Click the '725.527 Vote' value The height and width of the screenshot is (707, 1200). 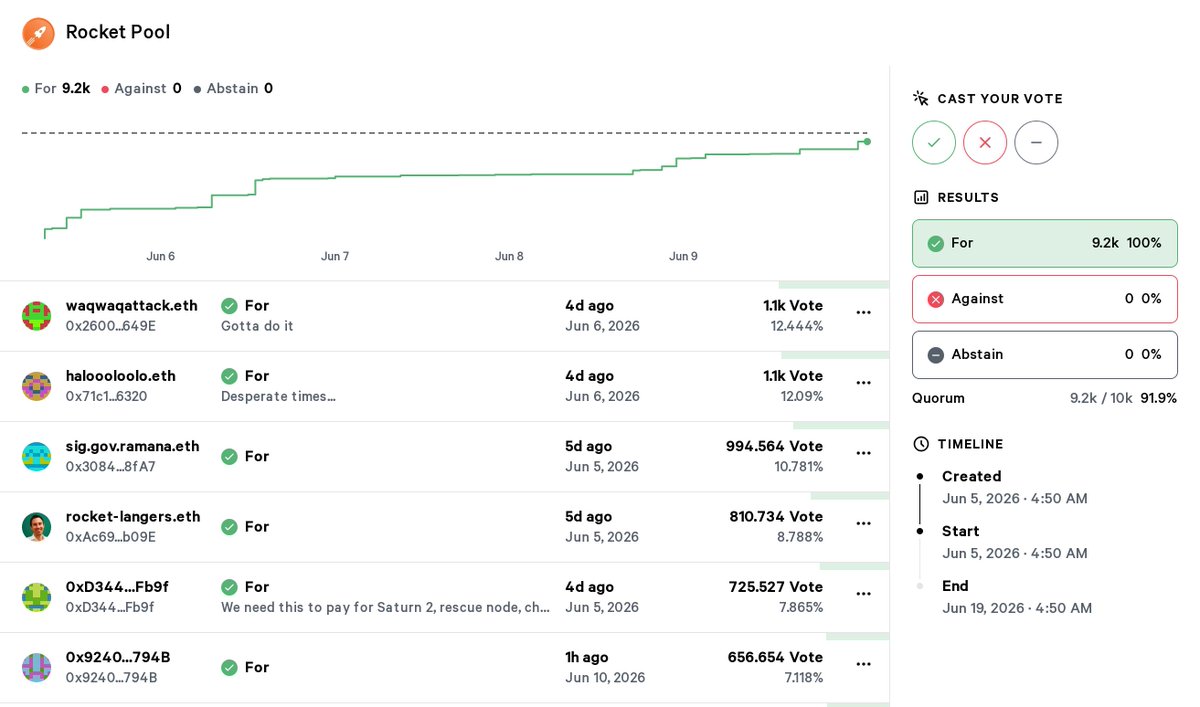776,587
